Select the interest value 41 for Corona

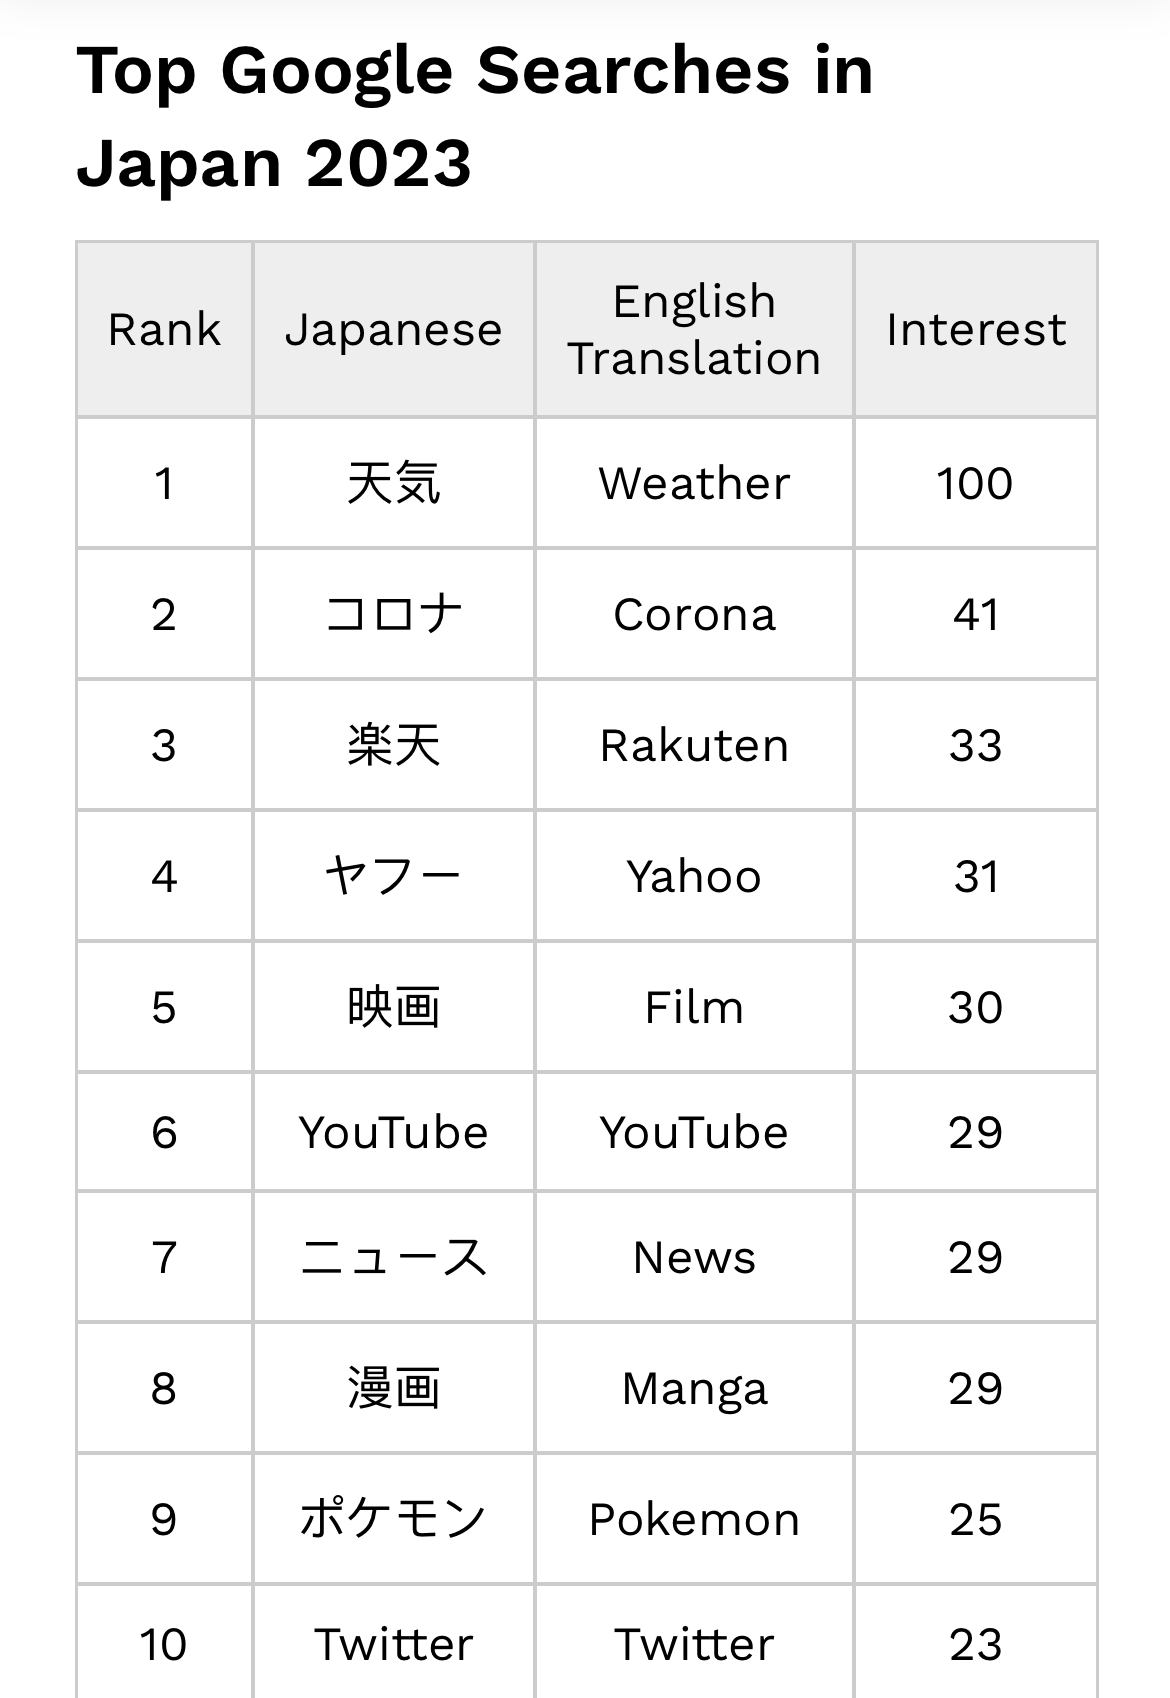tap(975, 615)
